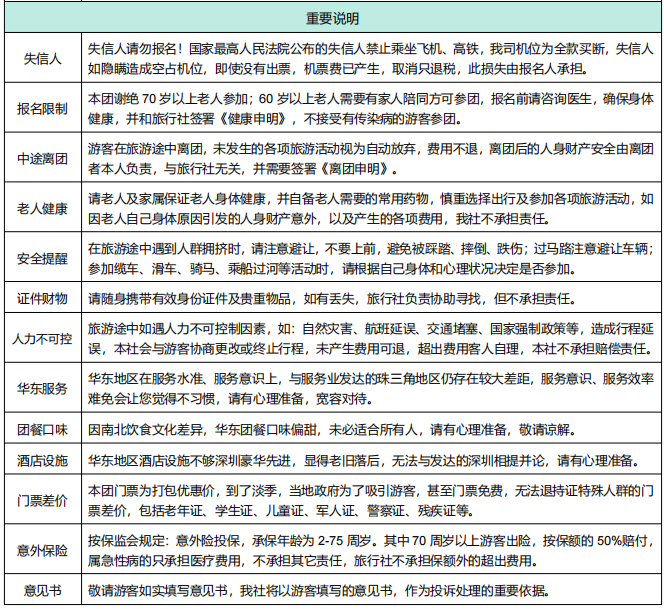This screenshot has height=609, width=664.
Task: Click the text starting 请老人及家属保证
Action: (371, 208)
